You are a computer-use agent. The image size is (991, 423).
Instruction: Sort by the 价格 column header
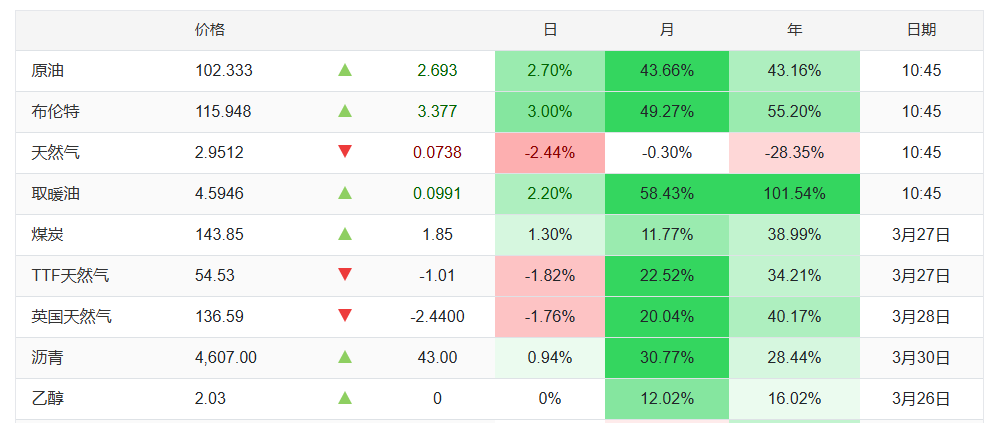pyautogui.click(x=210, y=30)
